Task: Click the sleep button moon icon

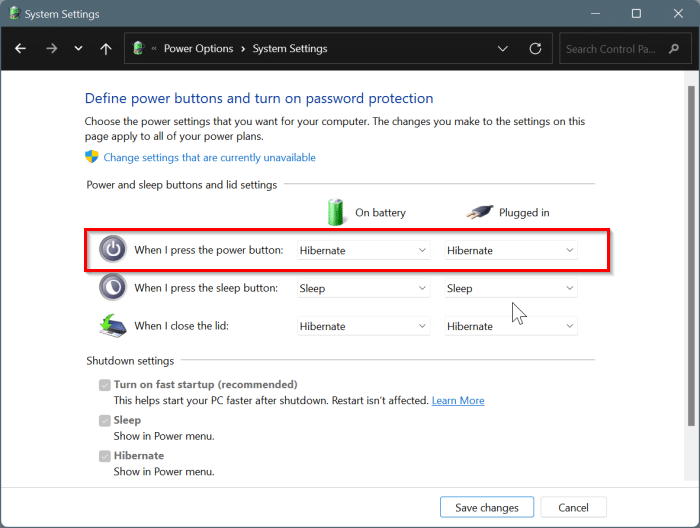Action: pos(113,288)
